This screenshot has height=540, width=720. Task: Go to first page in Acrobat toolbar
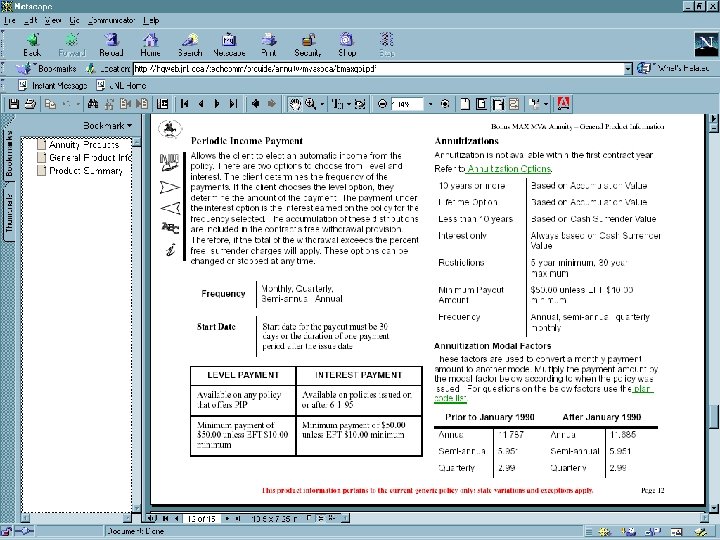click(185, 104)
